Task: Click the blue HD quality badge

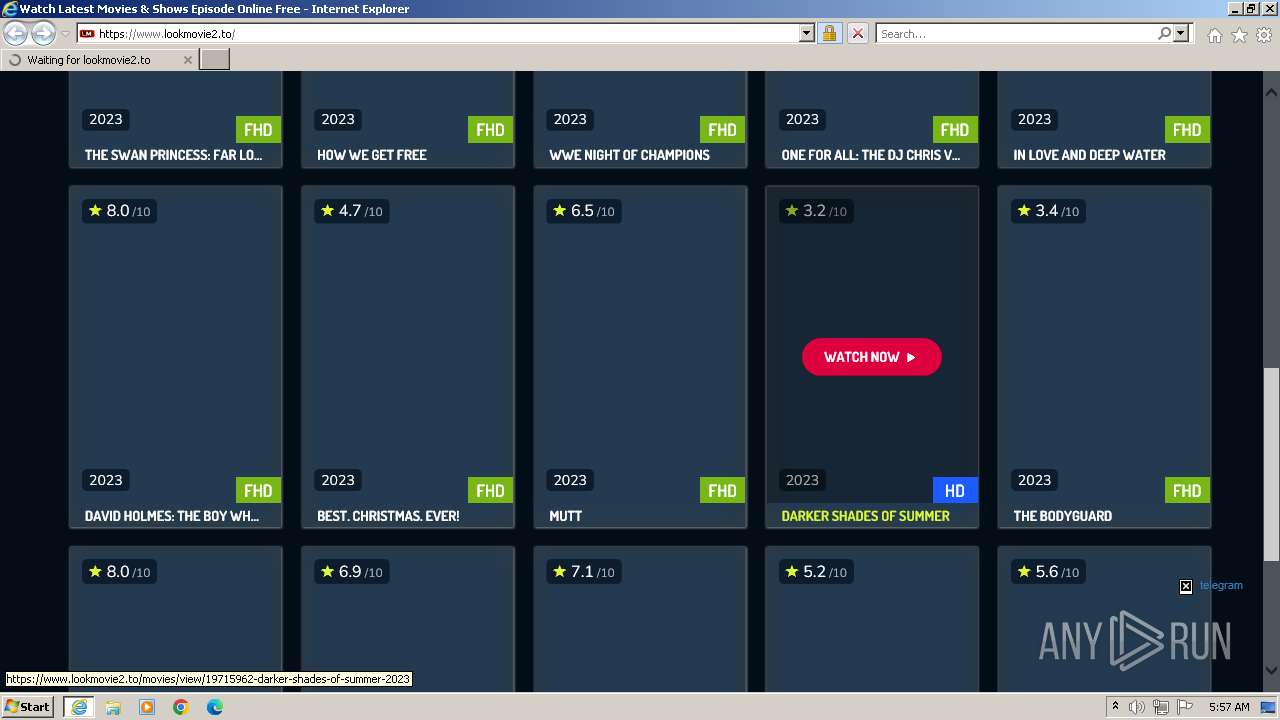Action: click(x=955, y=490)
